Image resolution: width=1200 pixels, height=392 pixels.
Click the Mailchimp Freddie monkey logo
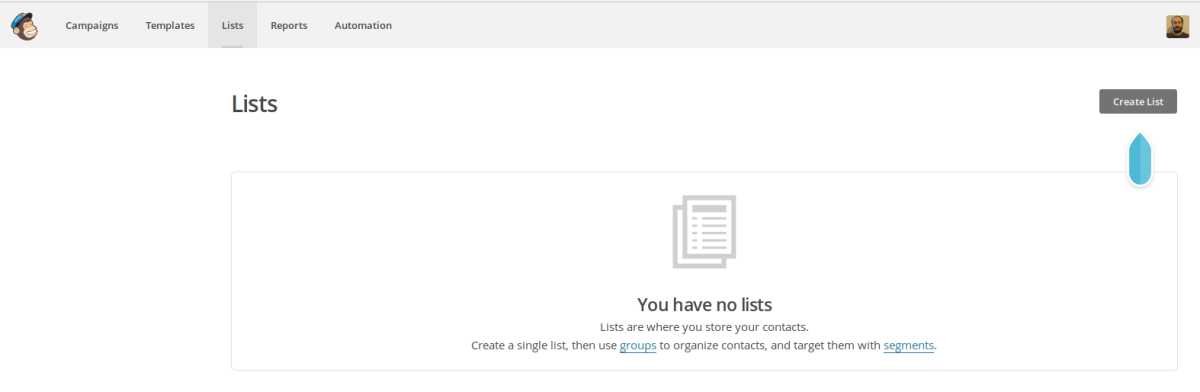pos(25,25)
